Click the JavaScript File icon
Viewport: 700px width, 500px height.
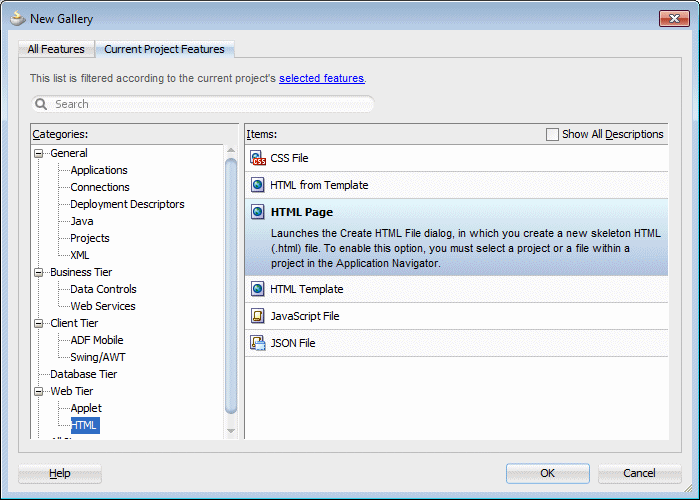(257, 316)
